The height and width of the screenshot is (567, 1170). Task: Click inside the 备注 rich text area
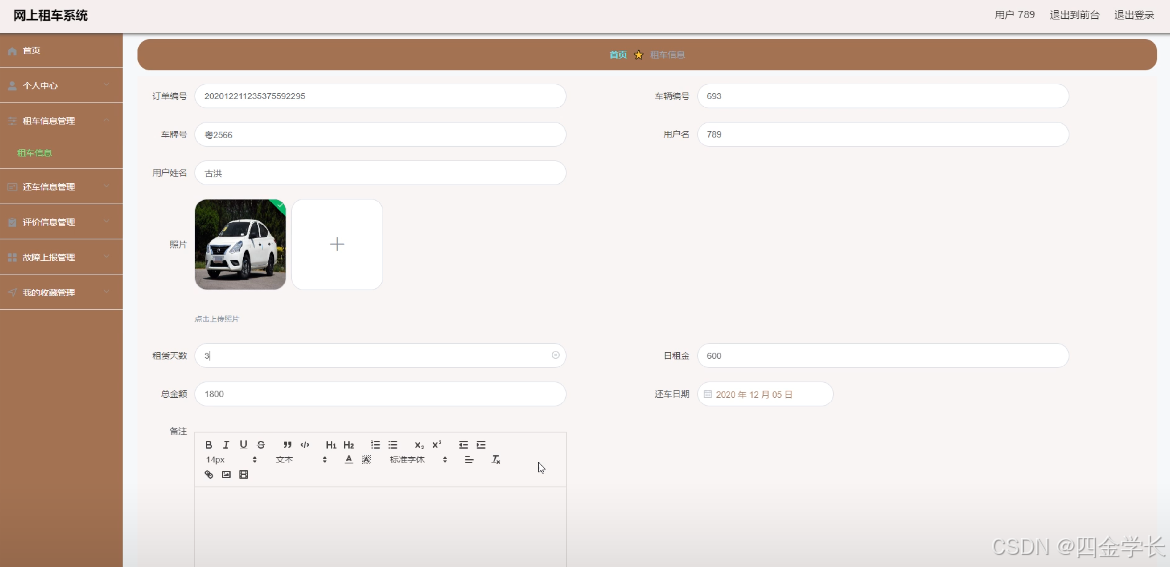click(x=381, y=526)
